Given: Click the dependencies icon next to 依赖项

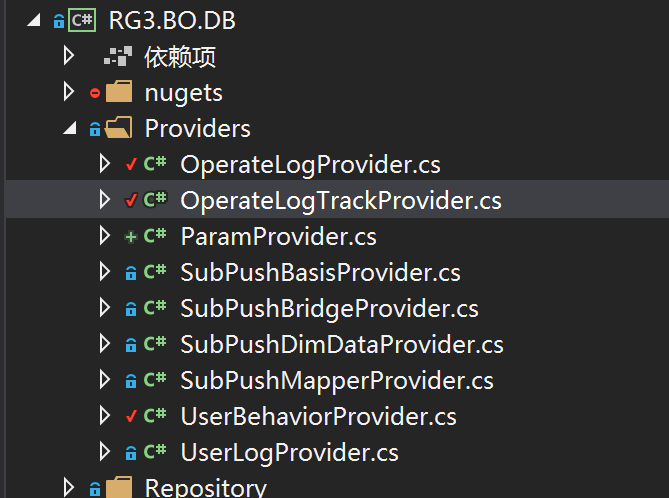Looking at the screenshot, I should click(118, 56).
